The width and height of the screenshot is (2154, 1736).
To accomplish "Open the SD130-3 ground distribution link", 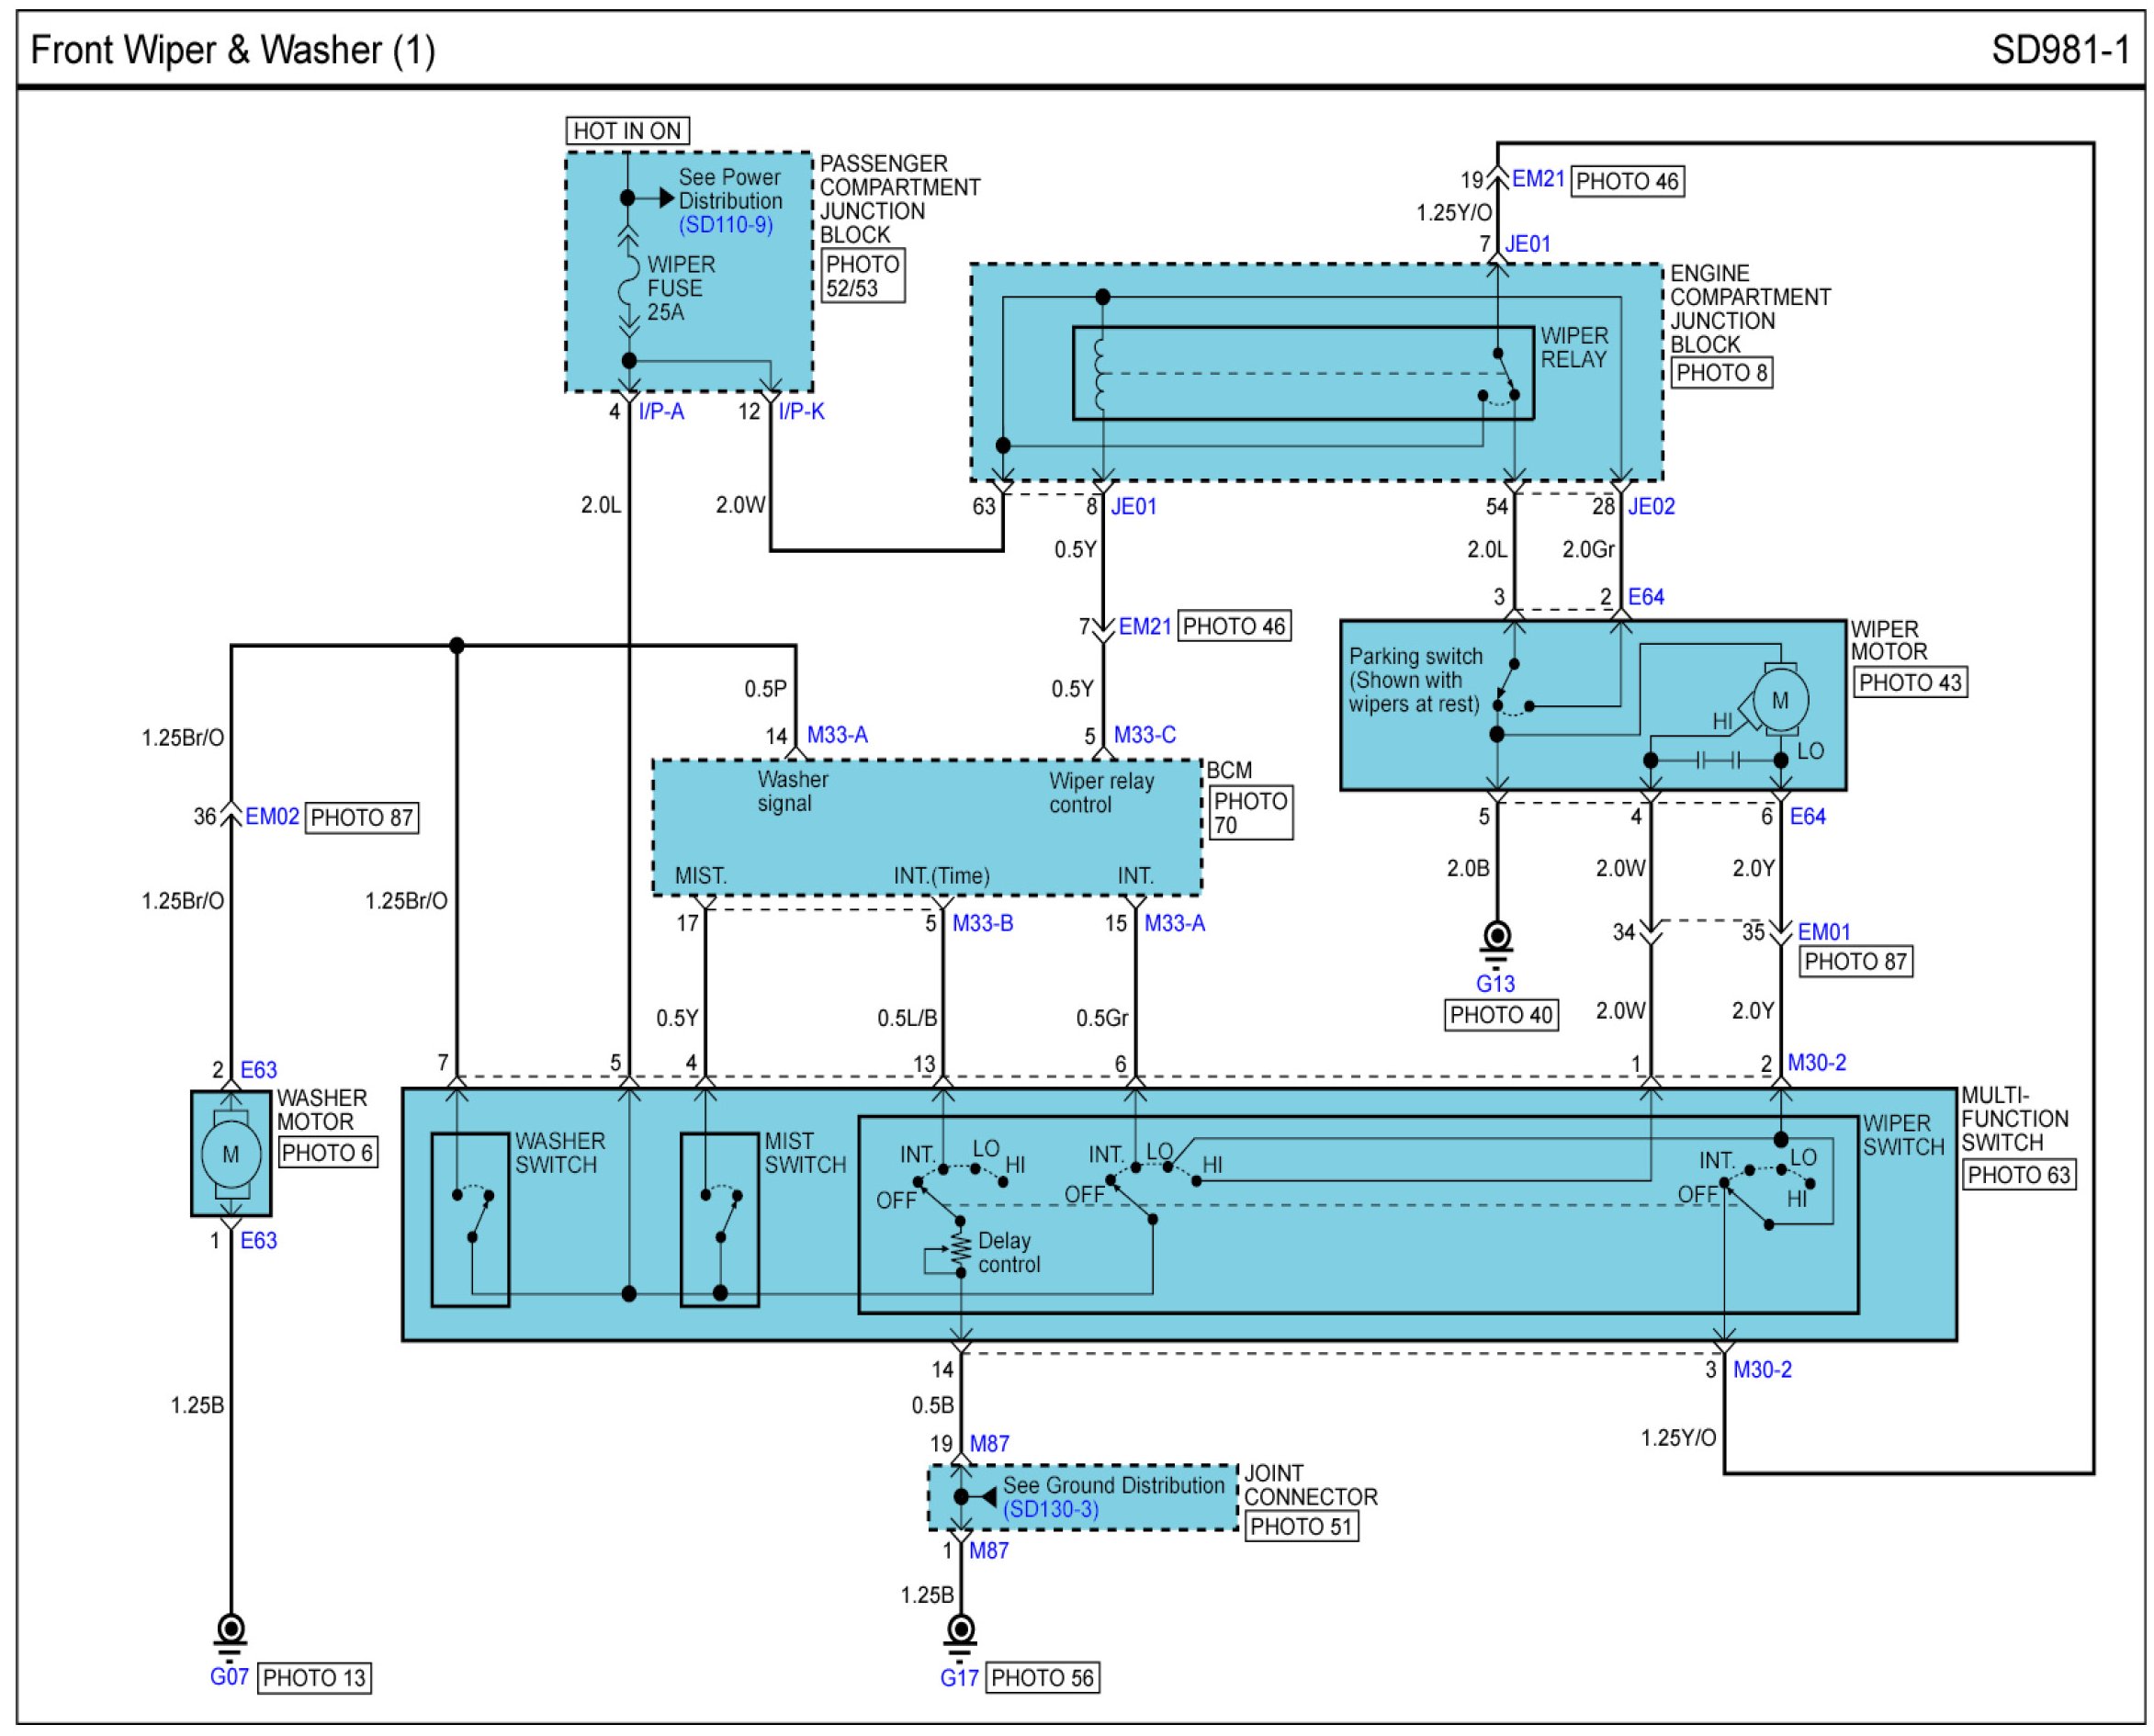I will 1050,1509.
